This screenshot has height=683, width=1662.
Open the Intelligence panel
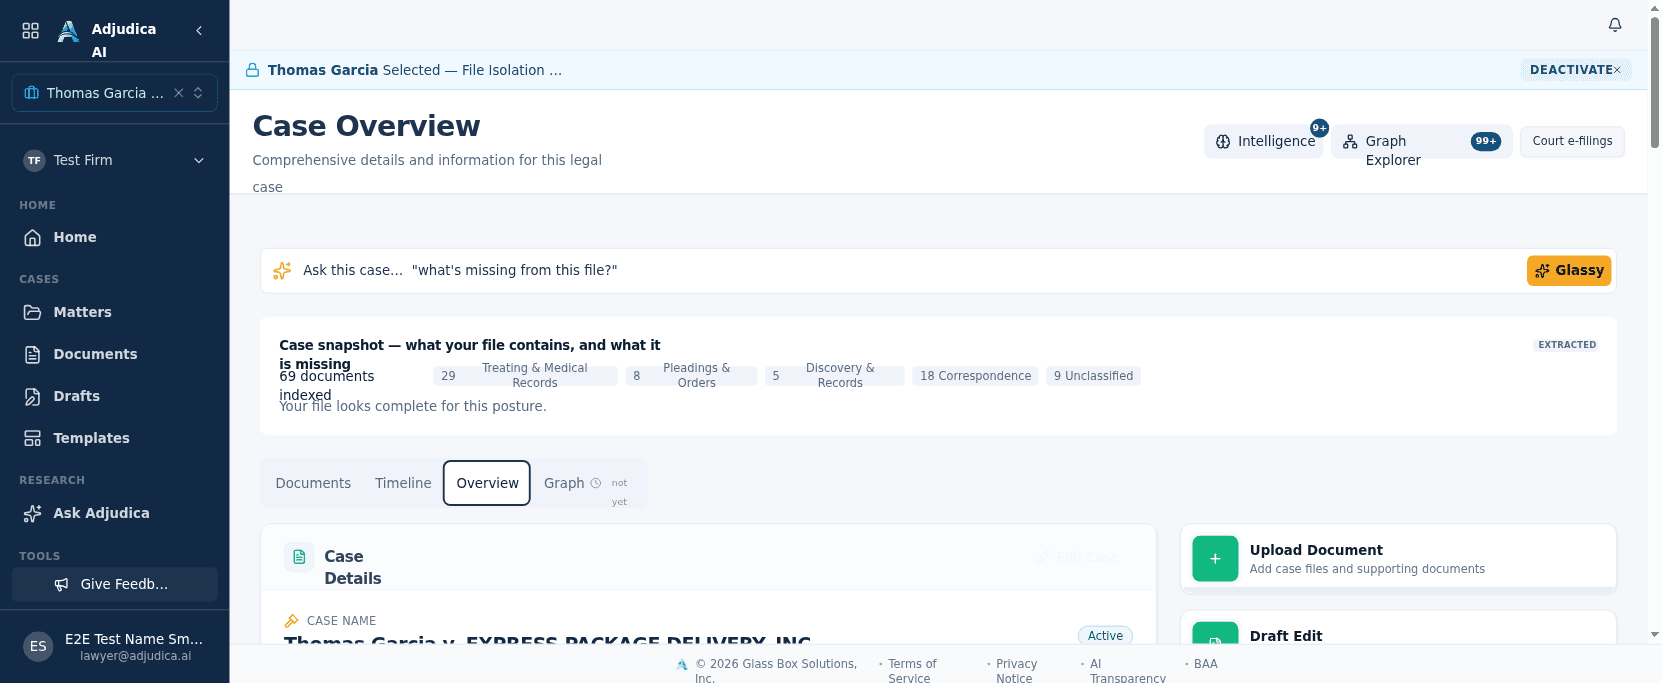click(x=1264, y=141)
